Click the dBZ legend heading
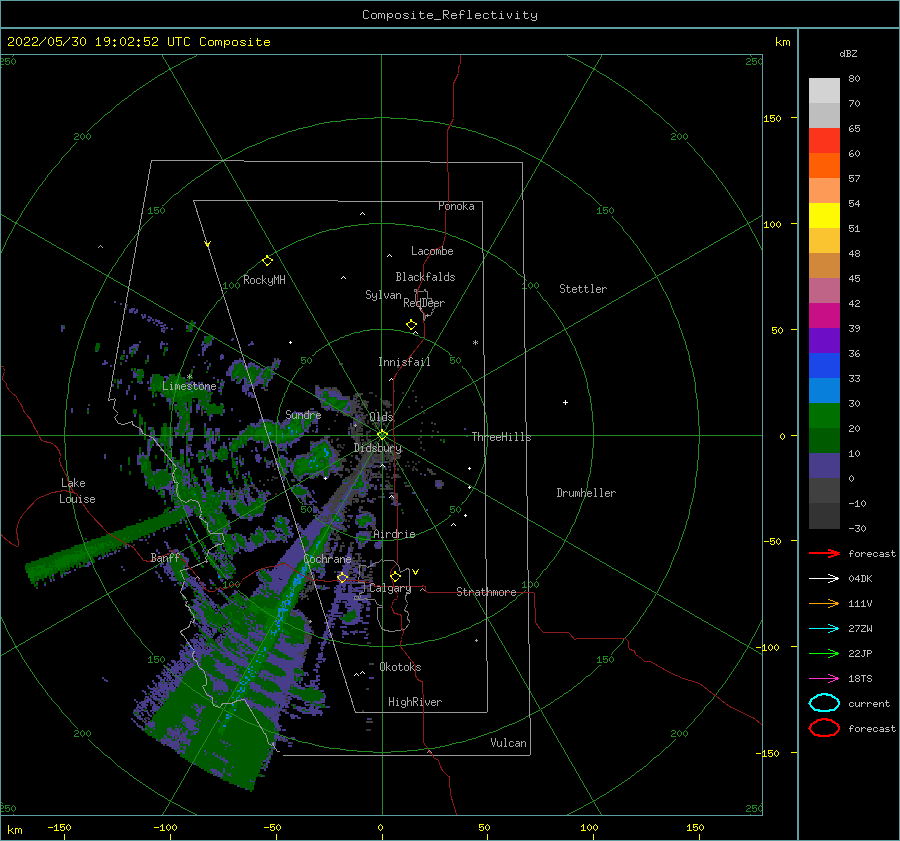Viewport: 900px width, 841px height. tap(848, 54)
